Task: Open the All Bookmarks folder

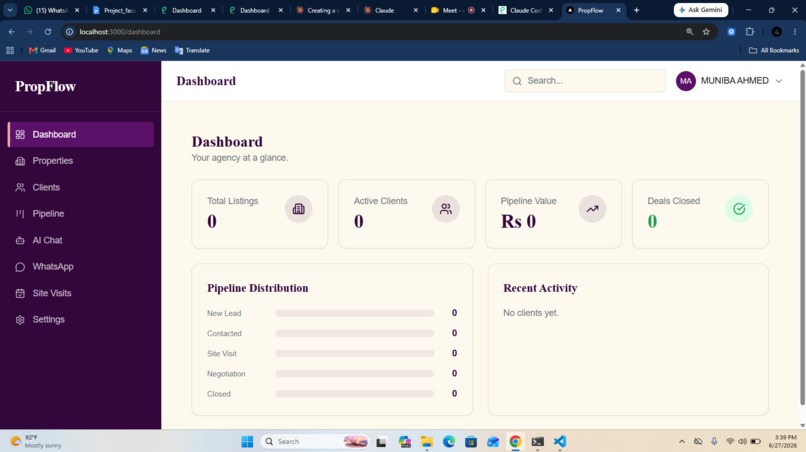Action: pos(774,50)
